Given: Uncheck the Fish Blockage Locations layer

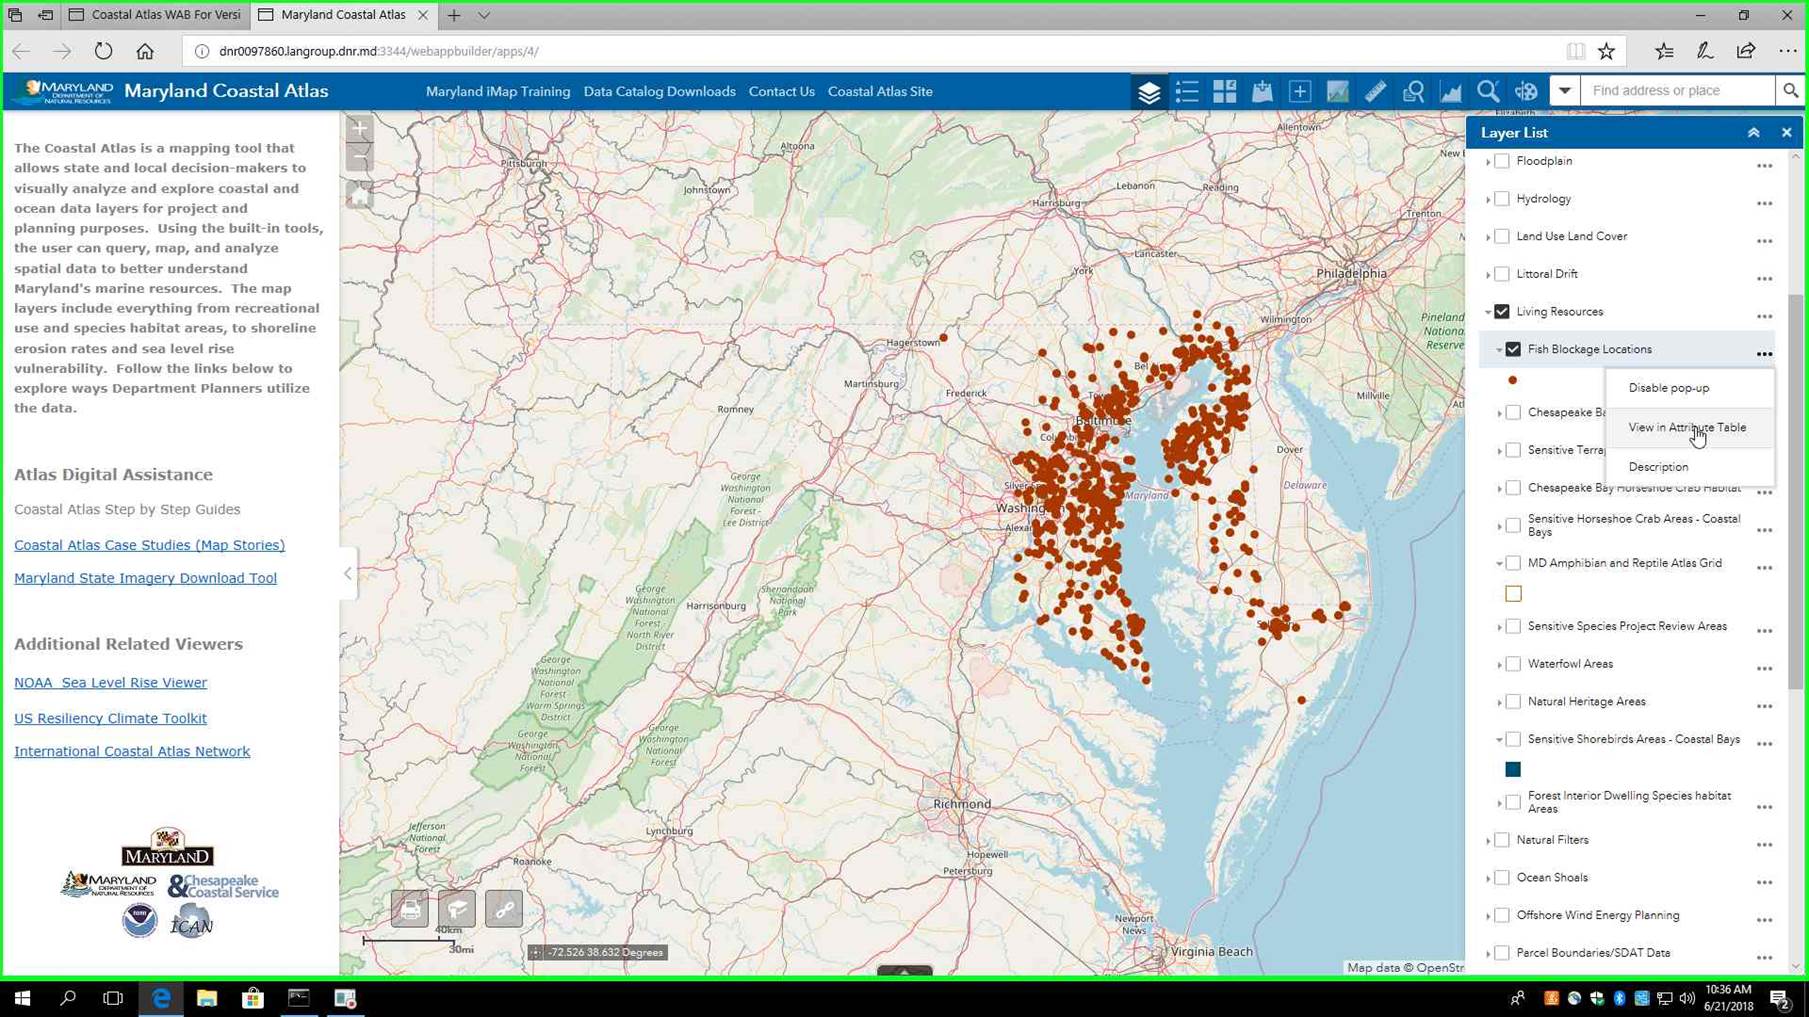Looking at the screenshot, I should 1513,349.
